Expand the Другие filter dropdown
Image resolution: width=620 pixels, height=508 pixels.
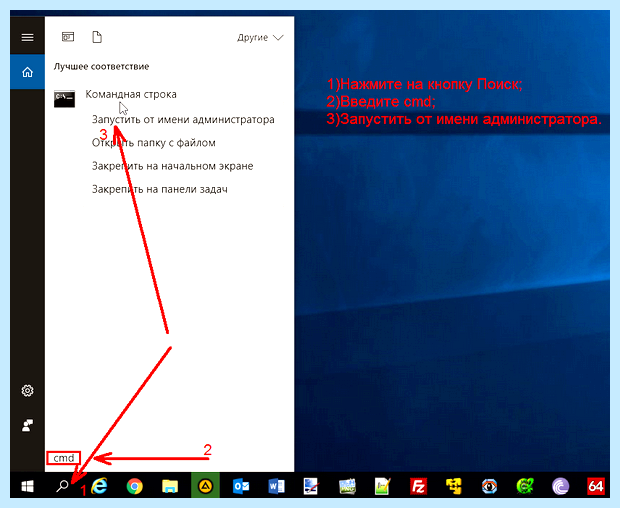click(260, 38)
